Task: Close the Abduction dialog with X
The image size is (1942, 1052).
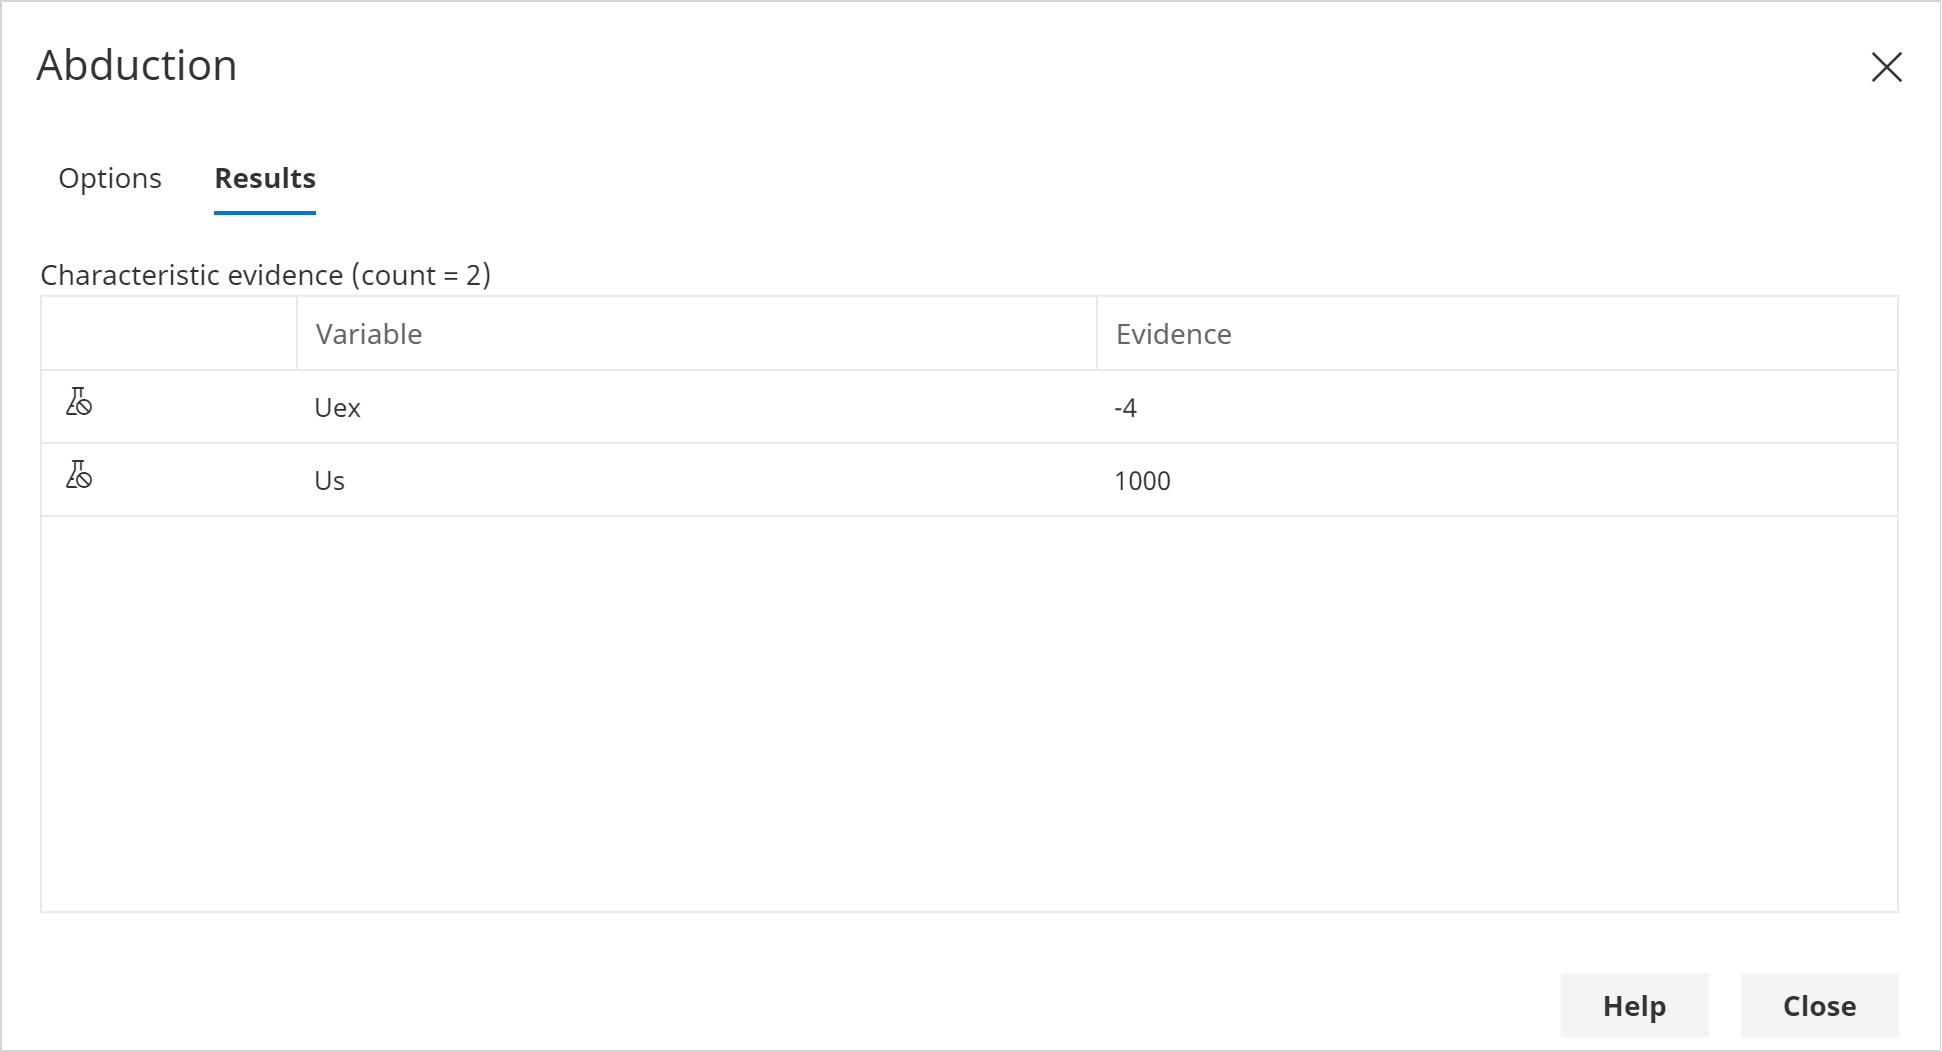Action: point(1886,67)
